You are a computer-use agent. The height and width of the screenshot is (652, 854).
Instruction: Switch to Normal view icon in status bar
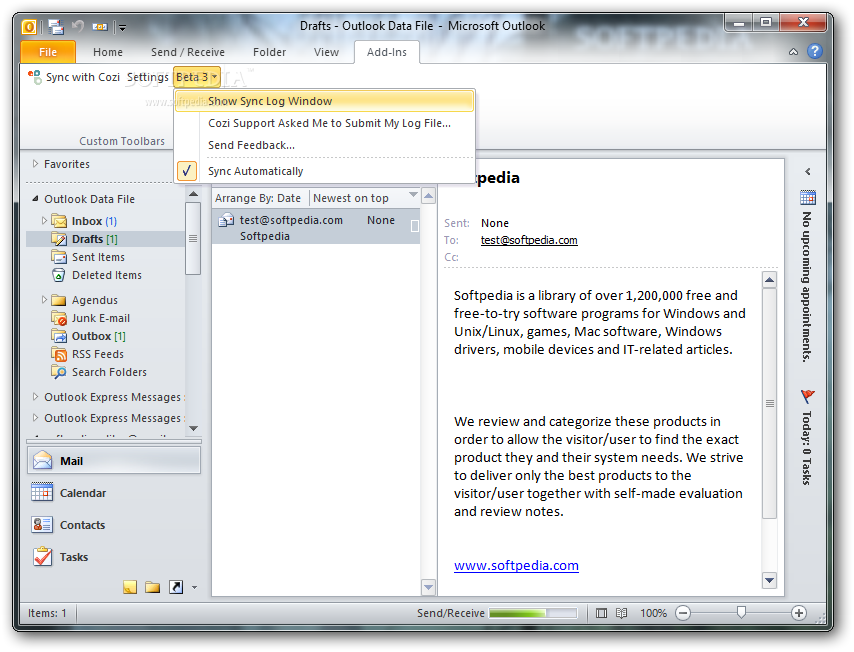(x=601, y=613)
